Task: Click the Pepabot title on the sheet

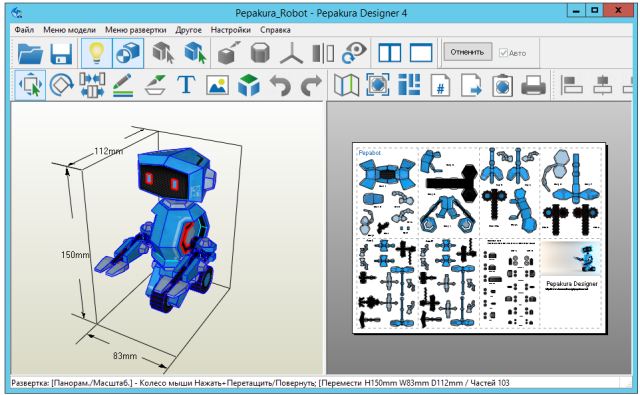Action: tap(369, 153)
